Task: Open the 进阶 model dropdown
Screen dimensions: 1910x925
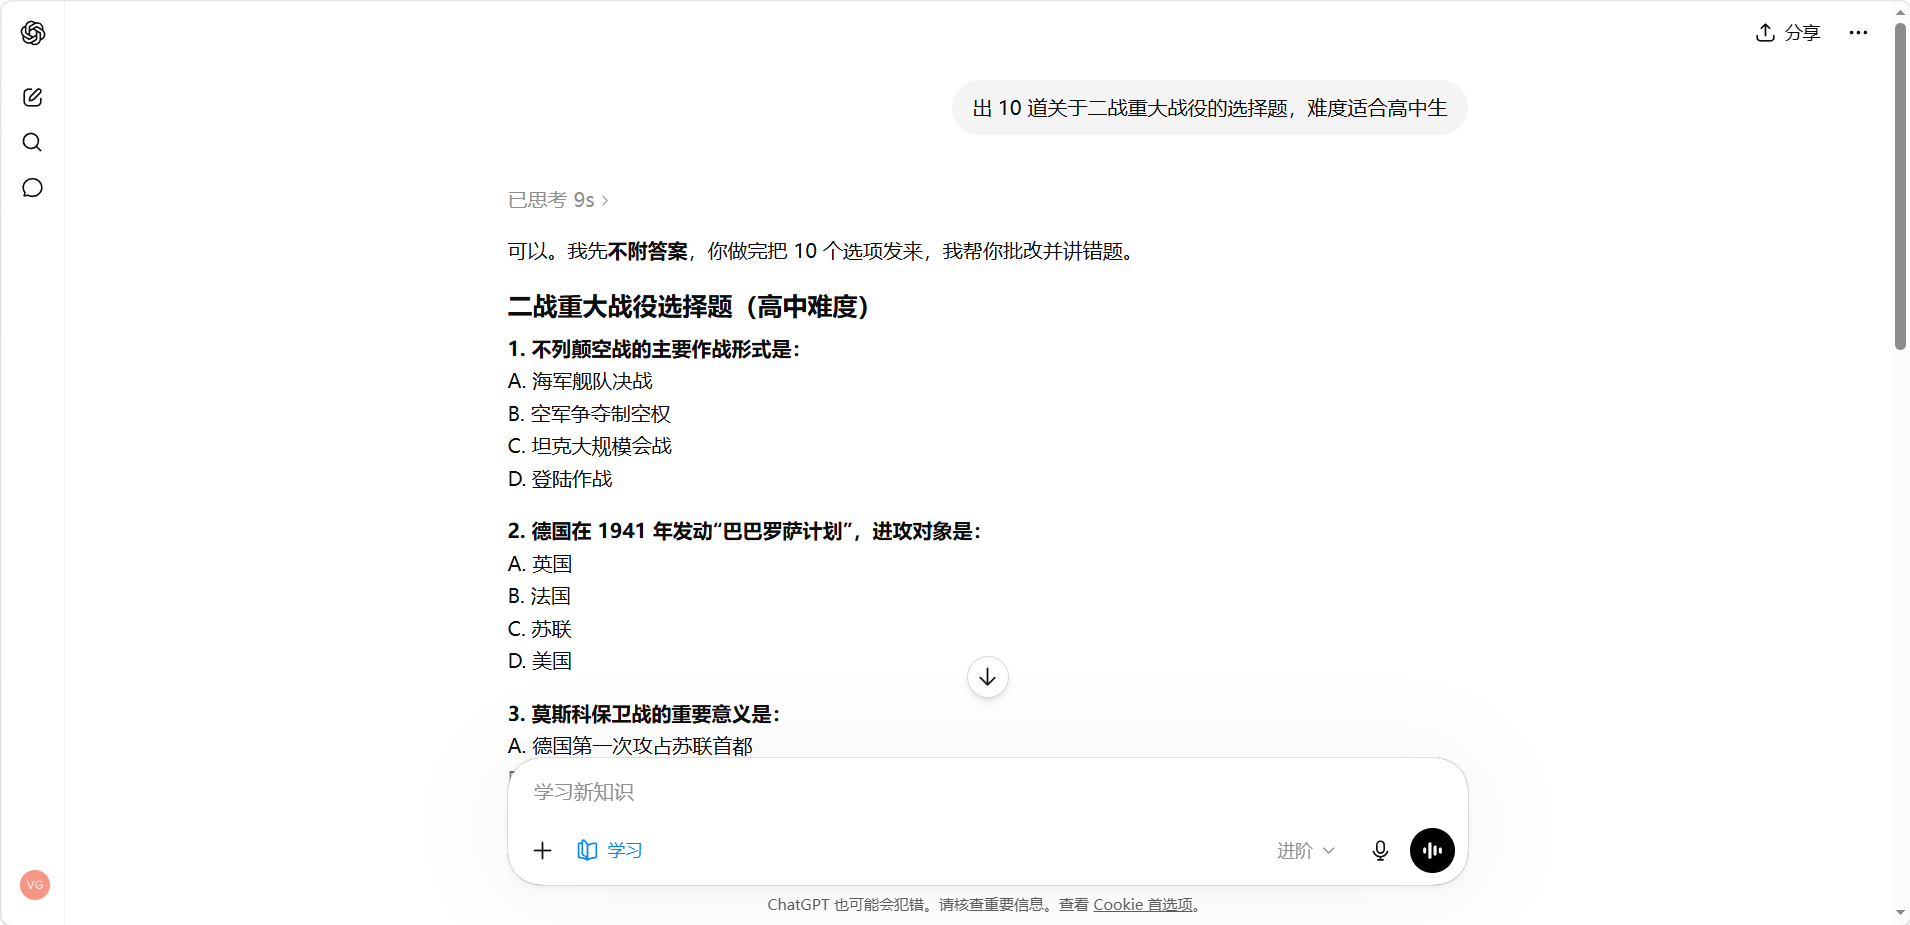Action: [x=1306, y=851]
